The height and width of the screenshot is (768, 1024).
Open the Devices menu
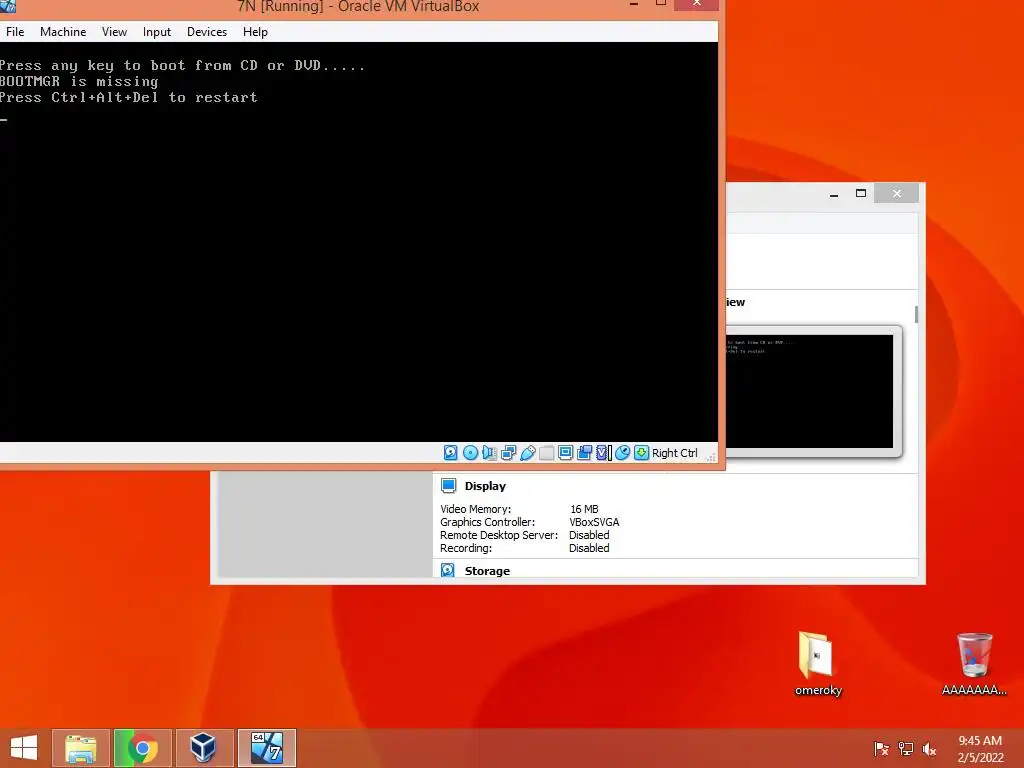click(x=207, y=32)
